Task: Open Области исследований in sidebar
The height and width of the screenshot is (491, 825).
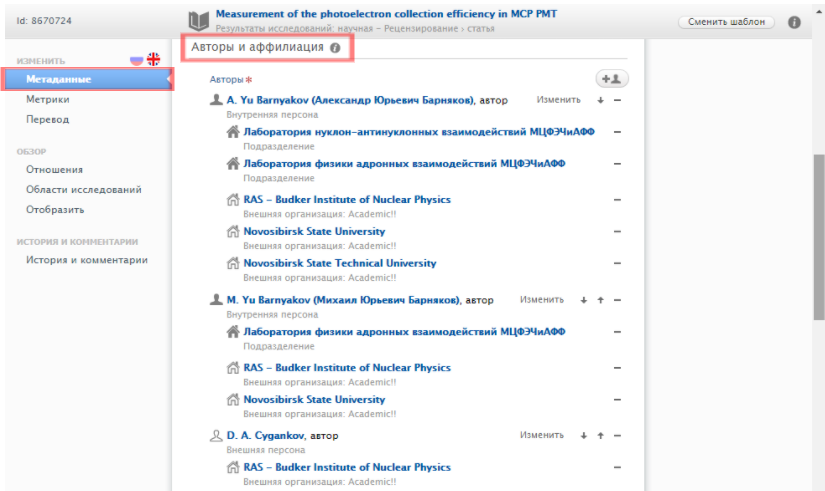Action: click(x=84, y=189)
